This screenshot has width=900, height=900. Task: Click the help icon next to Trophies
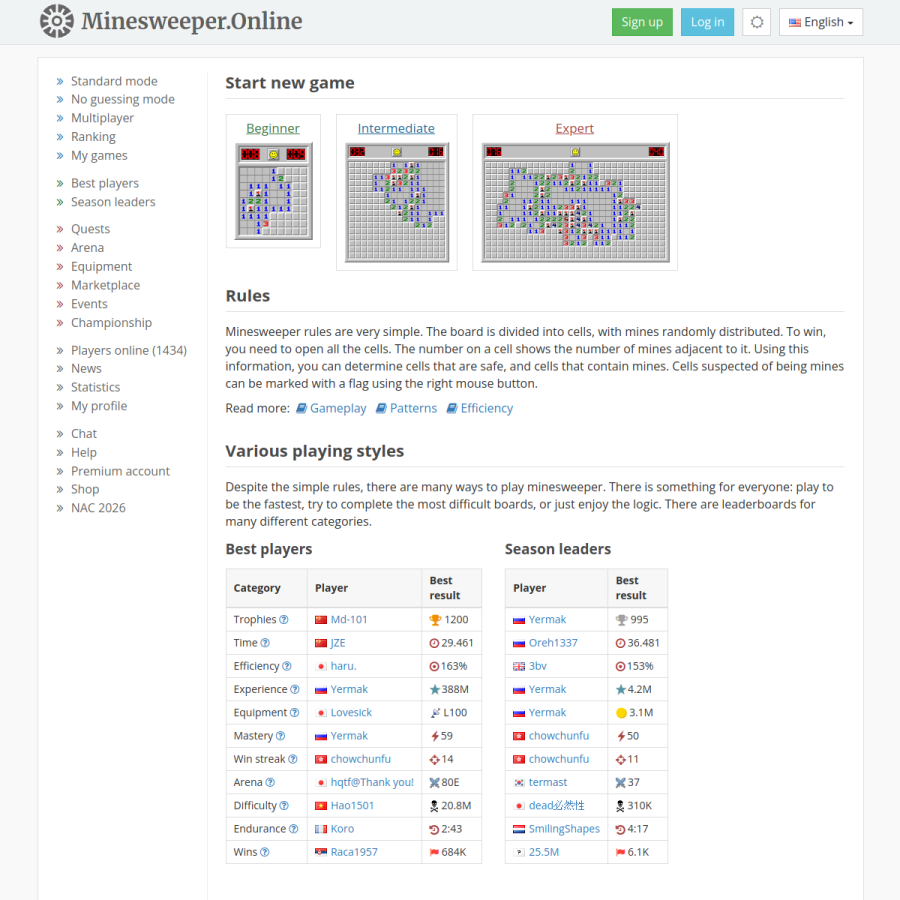(x=284, y=619)
